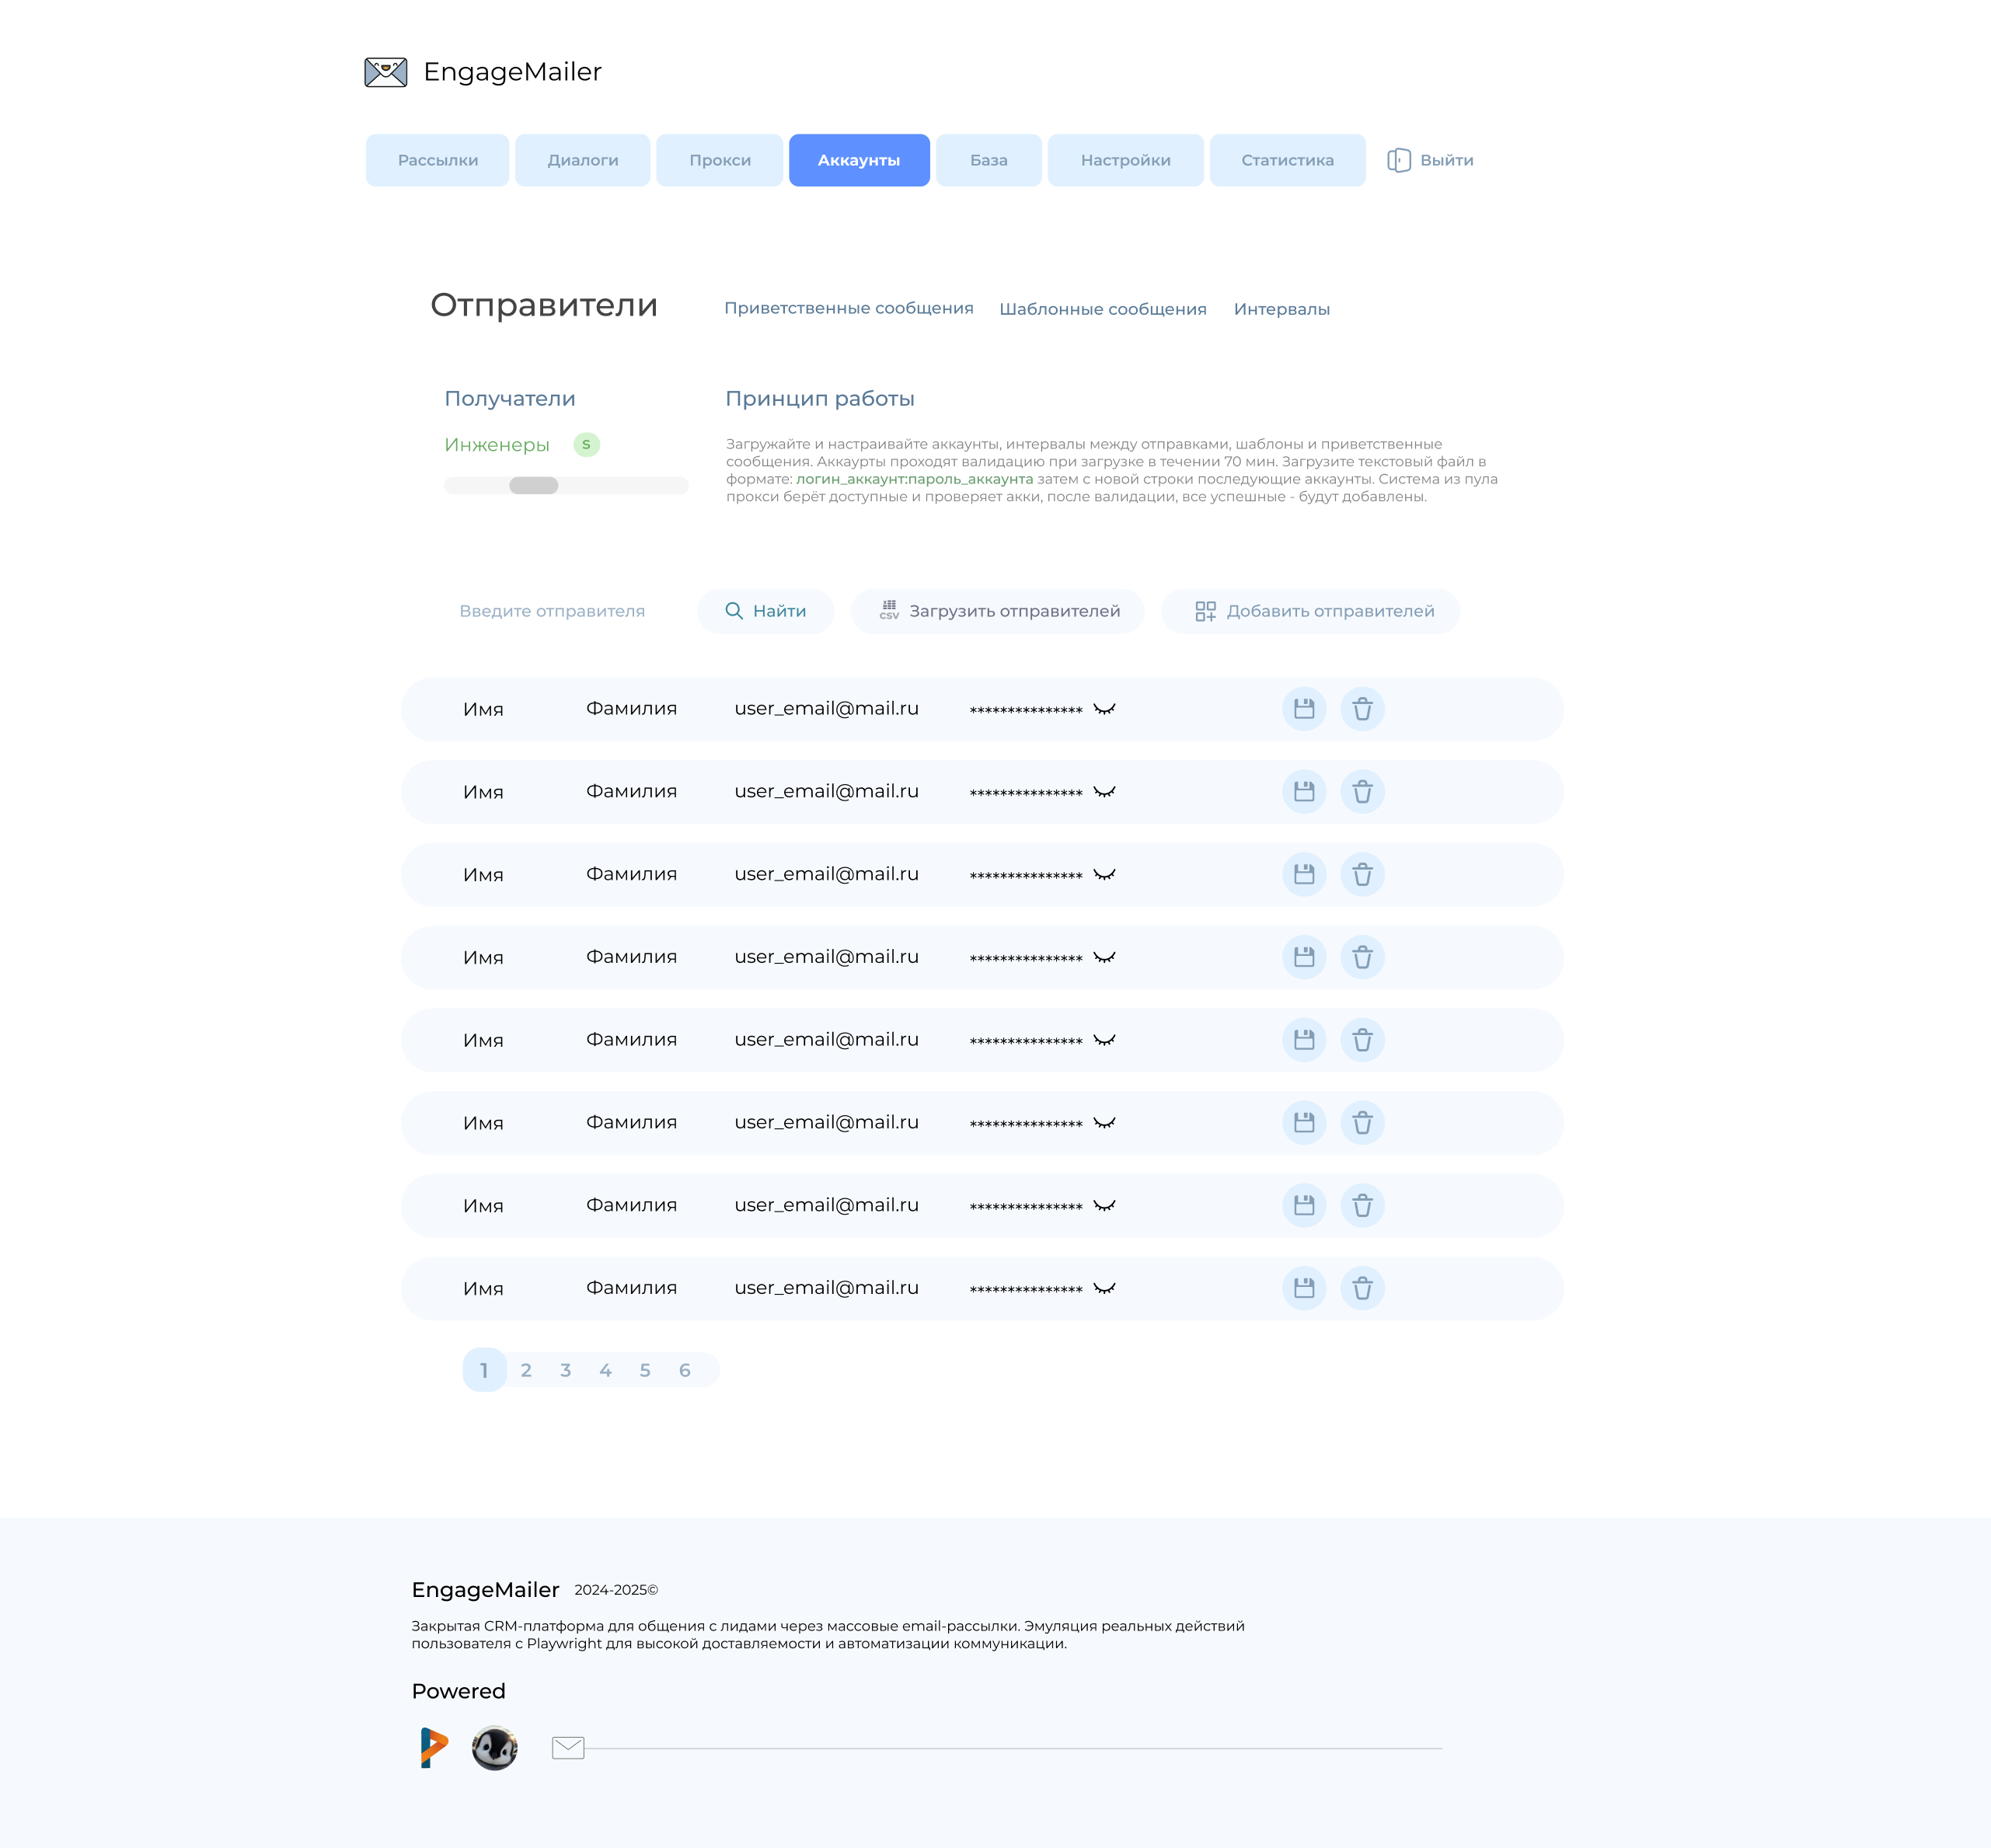
Task: Click the EngageMailer envelope logo icon
Action: click(385, 72)
